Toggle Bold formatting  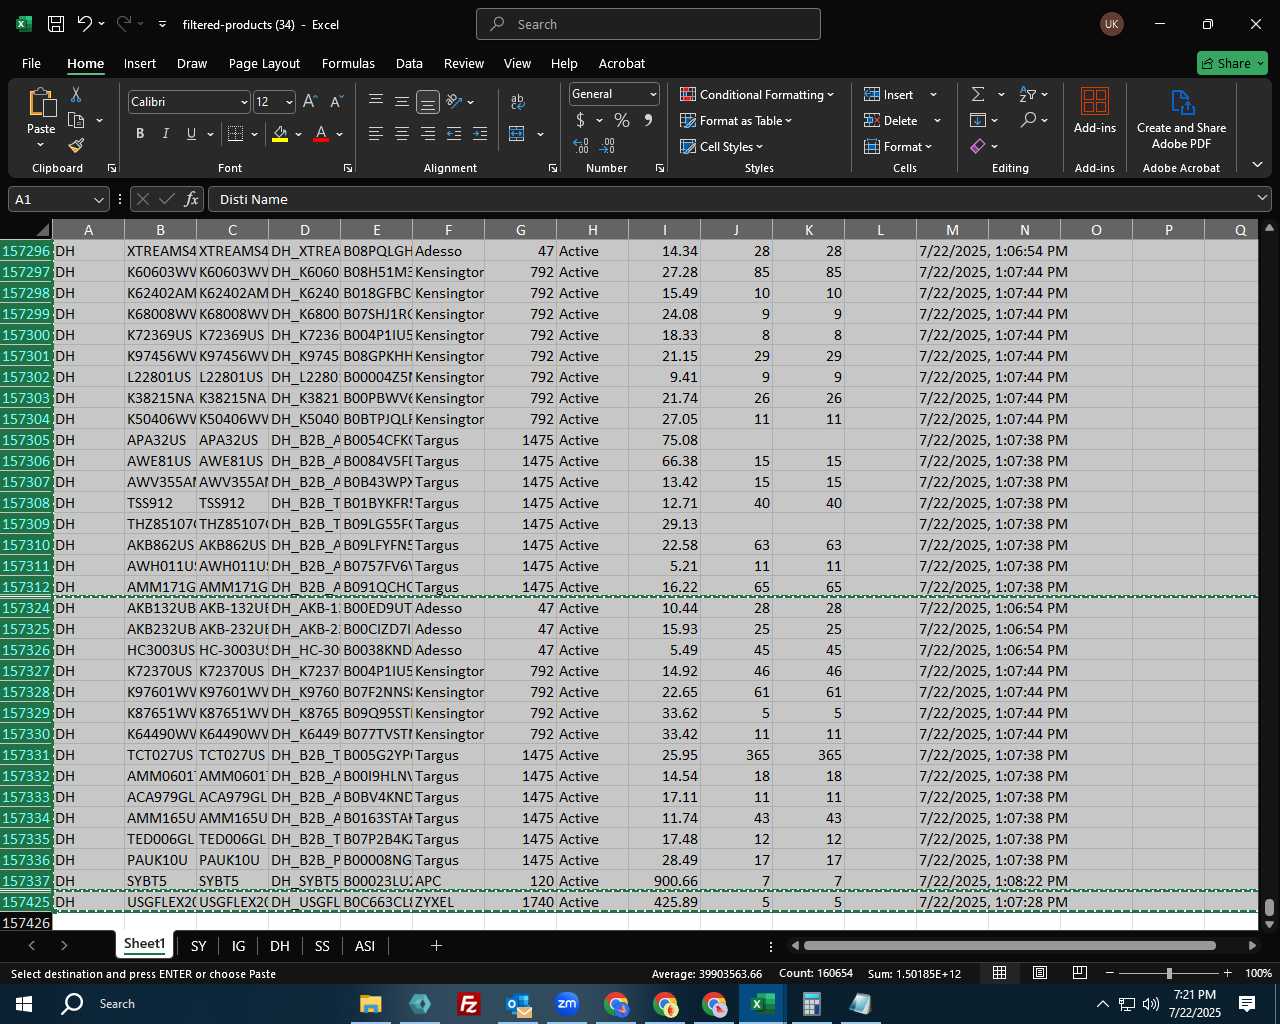140,134
